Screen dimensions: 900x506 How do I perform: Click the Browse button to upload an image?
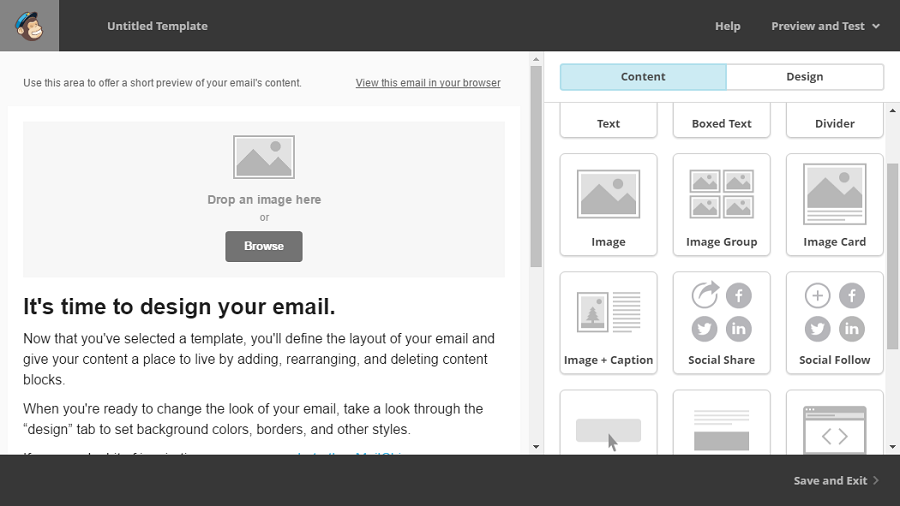coord(264,246)
